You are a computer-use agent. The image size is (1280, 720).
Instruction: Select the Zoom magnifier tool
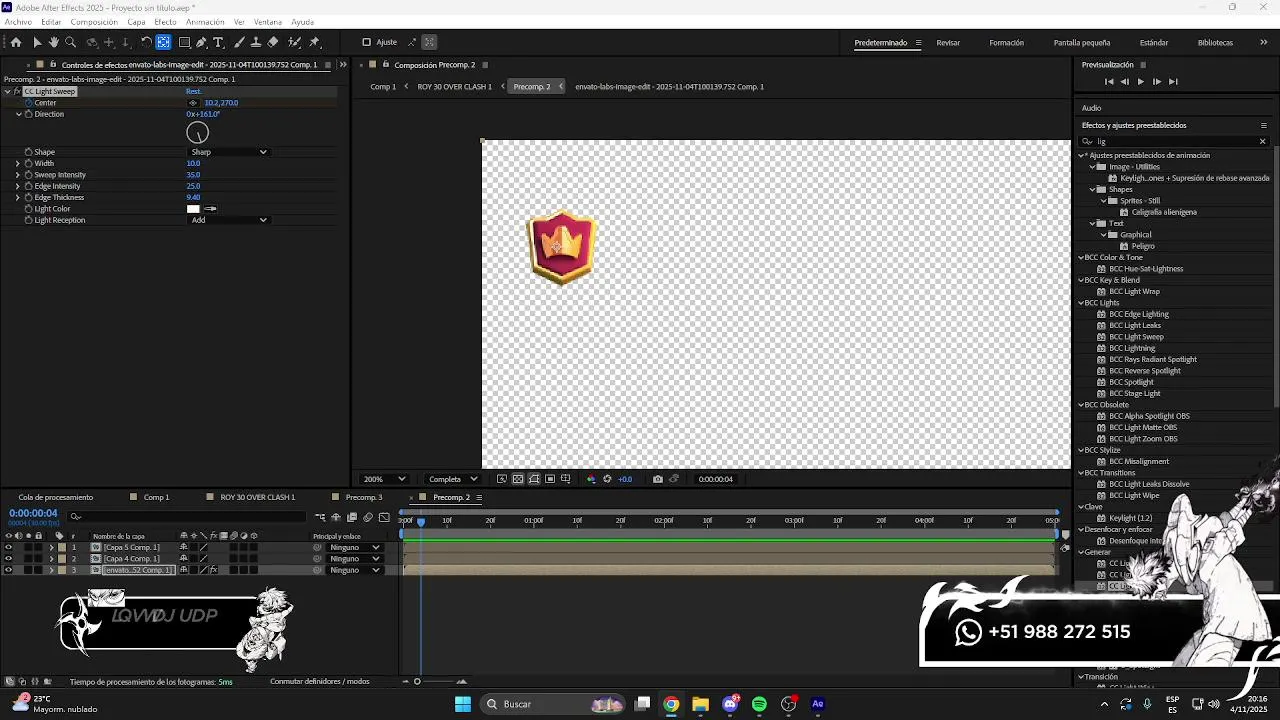click(x=70, y=42)
